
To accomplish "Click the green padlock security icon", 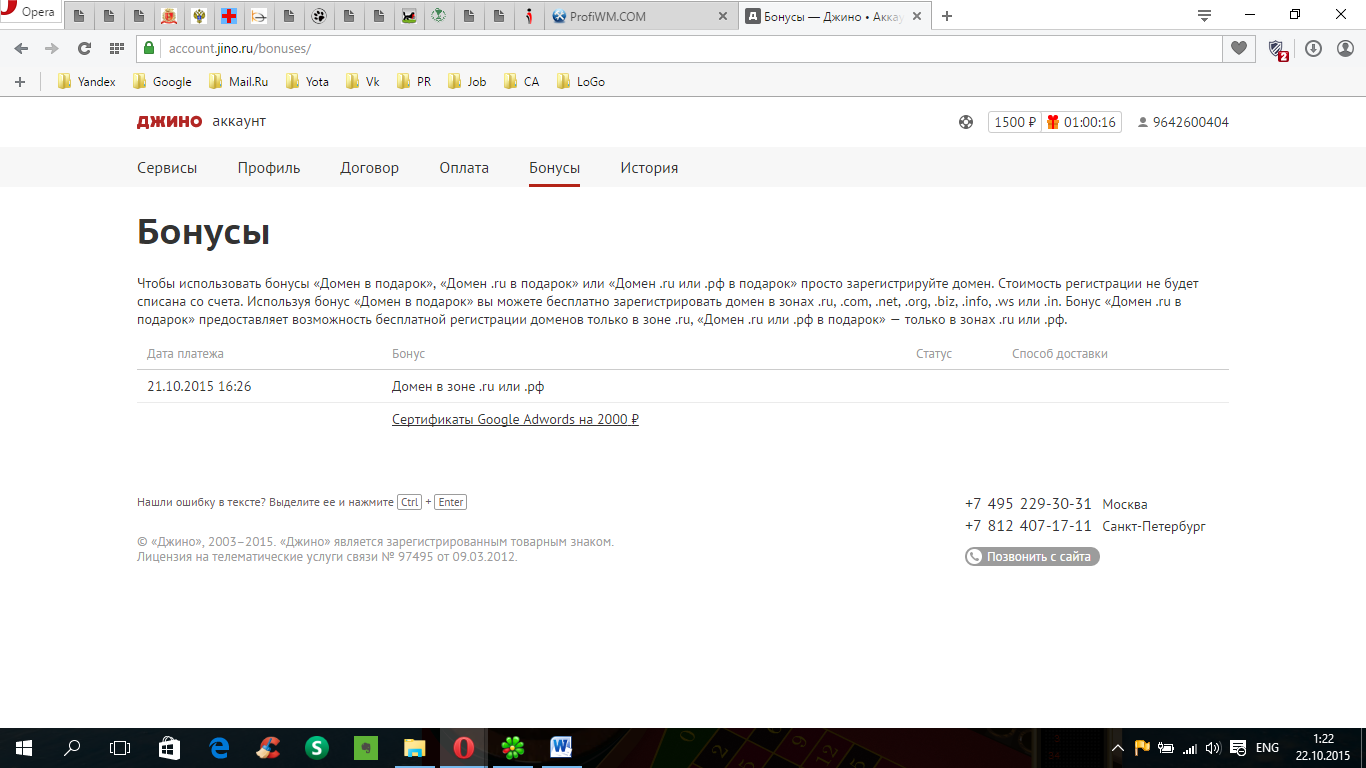I will point(149,48).
